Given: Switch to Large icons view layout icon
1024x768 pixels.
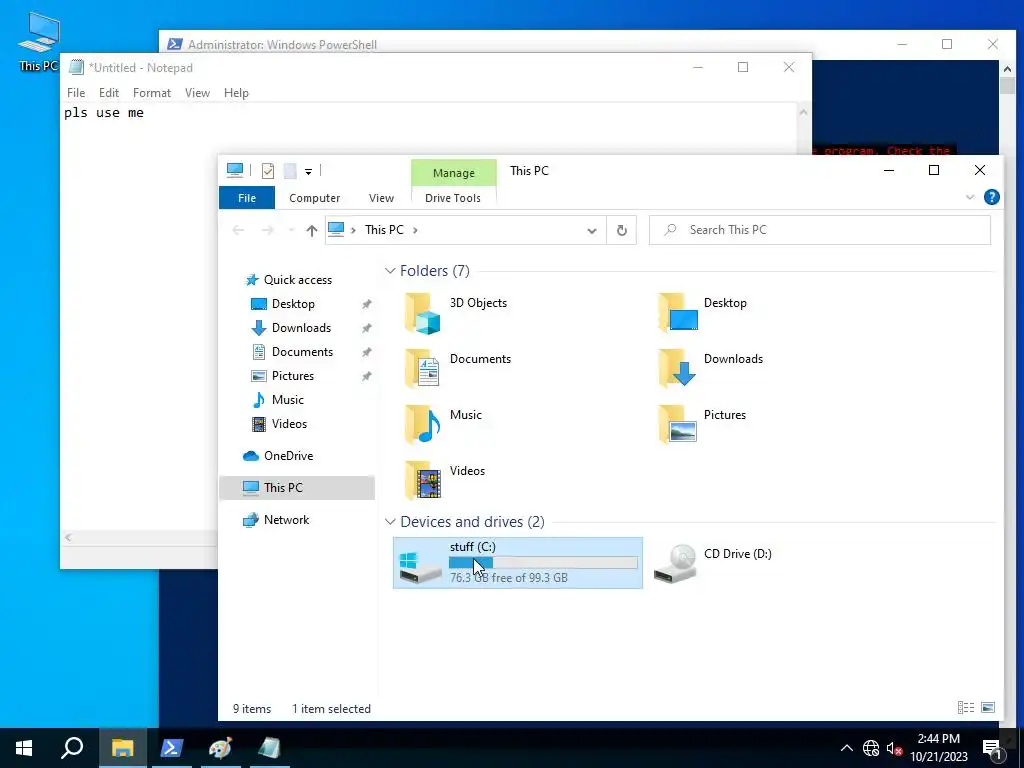Looking at the screenshot, I should tap(988, 707).
